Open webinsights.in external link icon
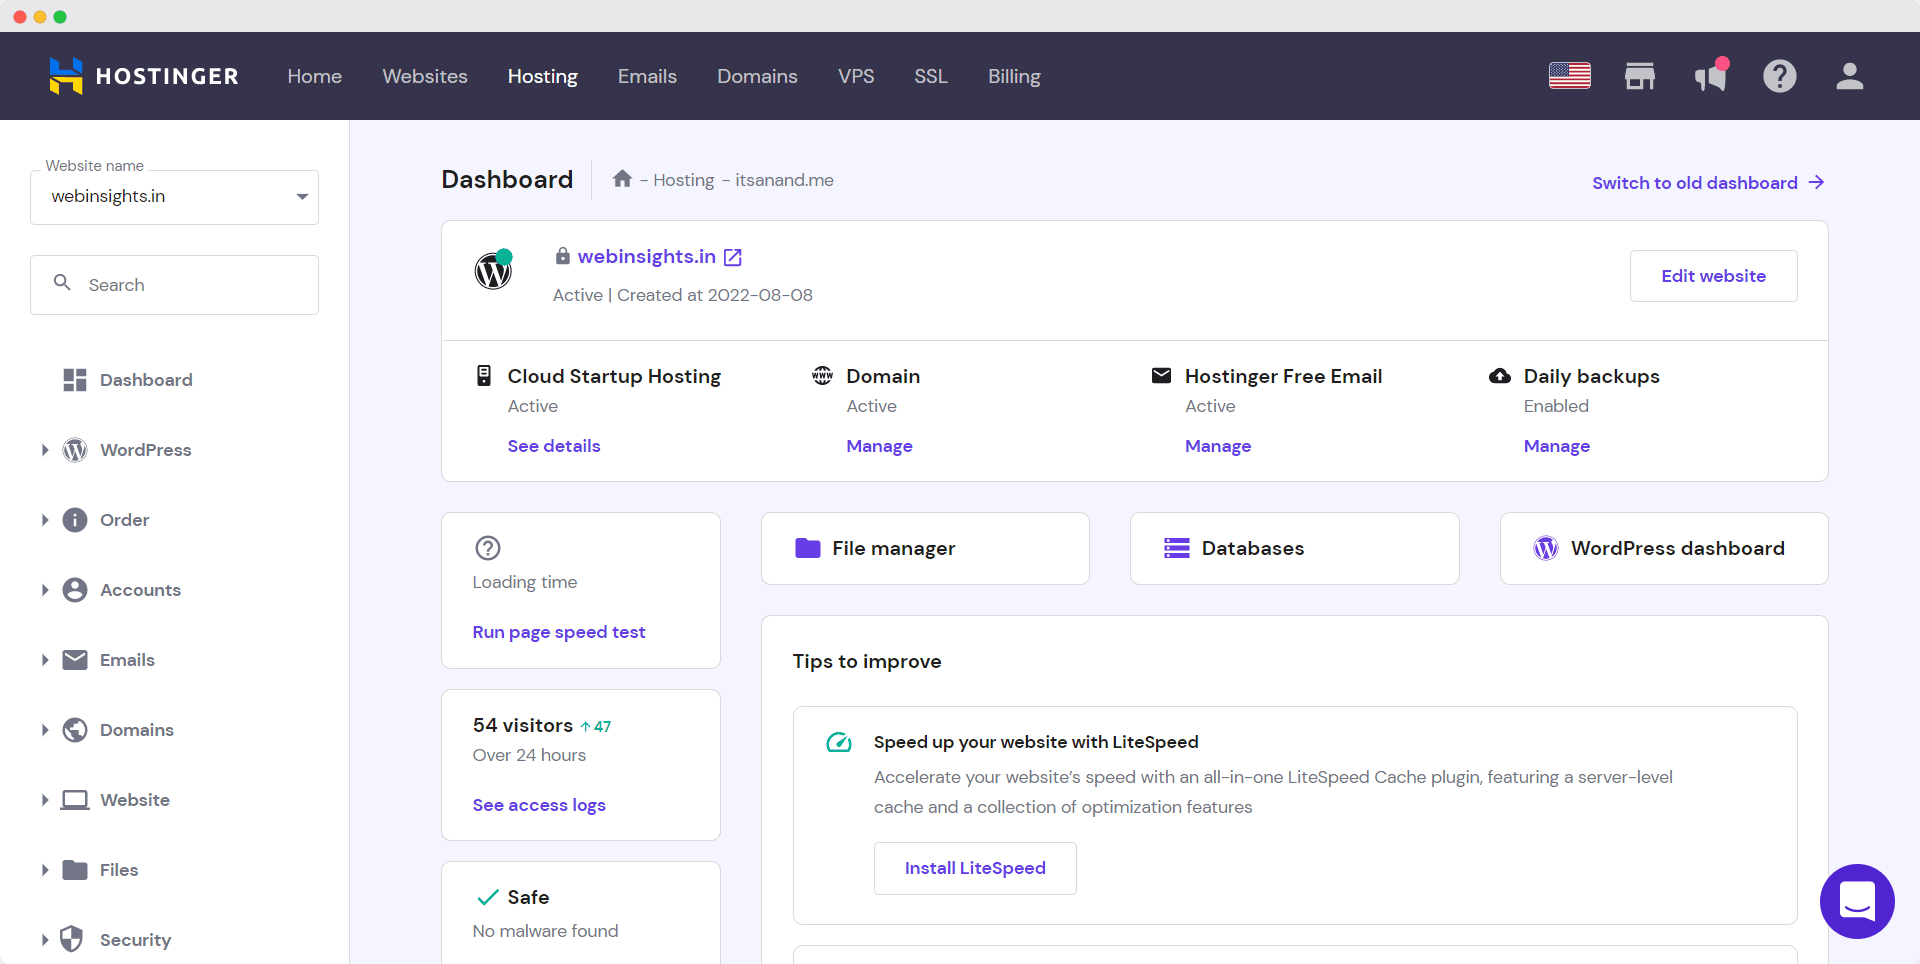1920x964 pixels. [733, 257]
